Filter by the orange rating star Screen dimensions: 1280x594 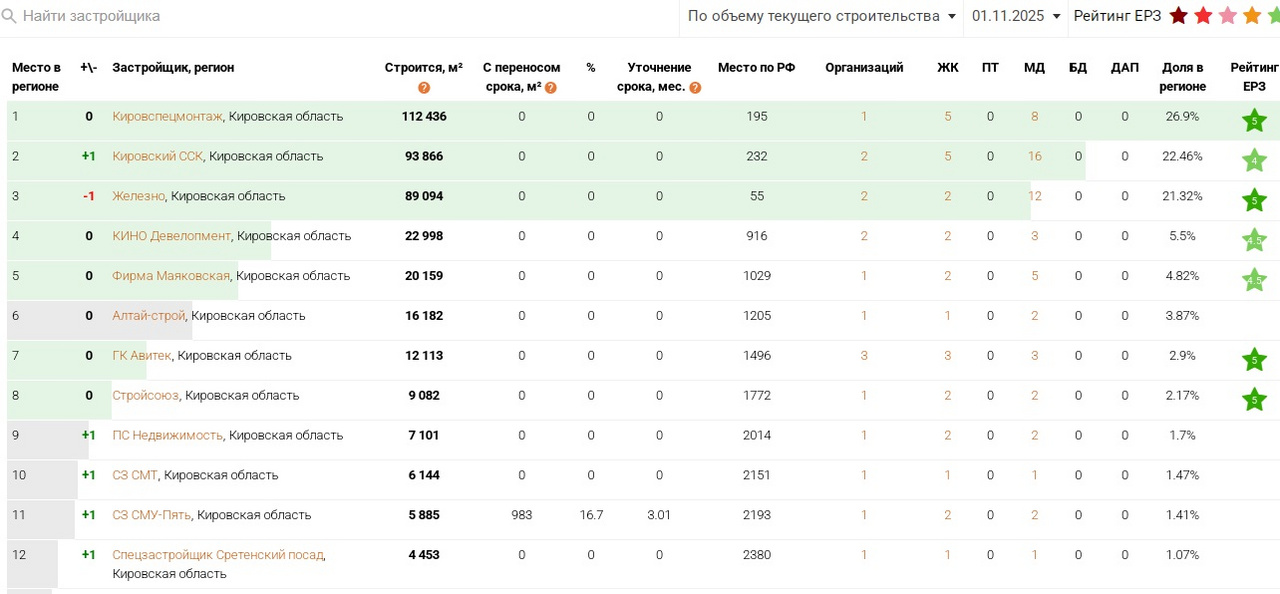1252,16
